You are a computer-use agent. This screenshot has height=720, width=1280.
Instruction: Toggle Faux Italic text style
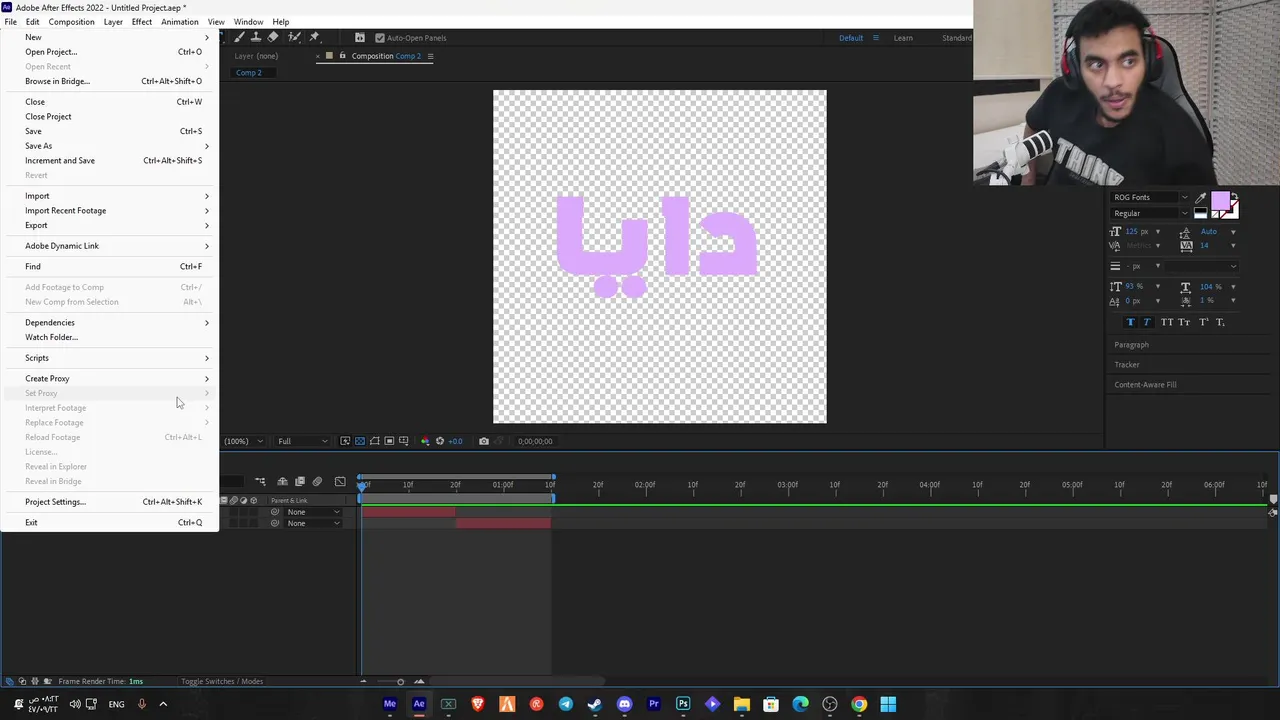[1147, 322]
